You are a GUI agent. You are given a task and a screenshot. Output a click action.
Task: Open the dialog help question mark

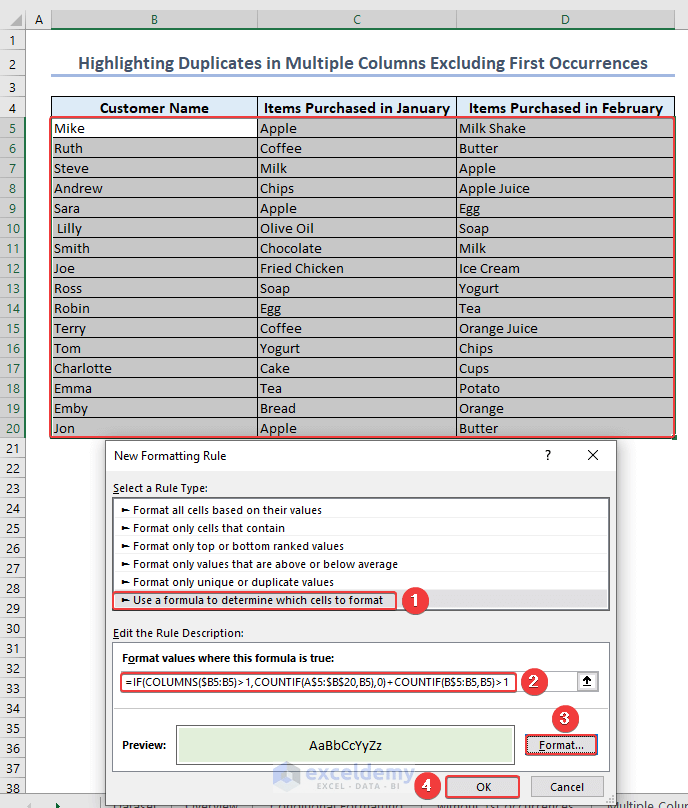tap(548, 455)
